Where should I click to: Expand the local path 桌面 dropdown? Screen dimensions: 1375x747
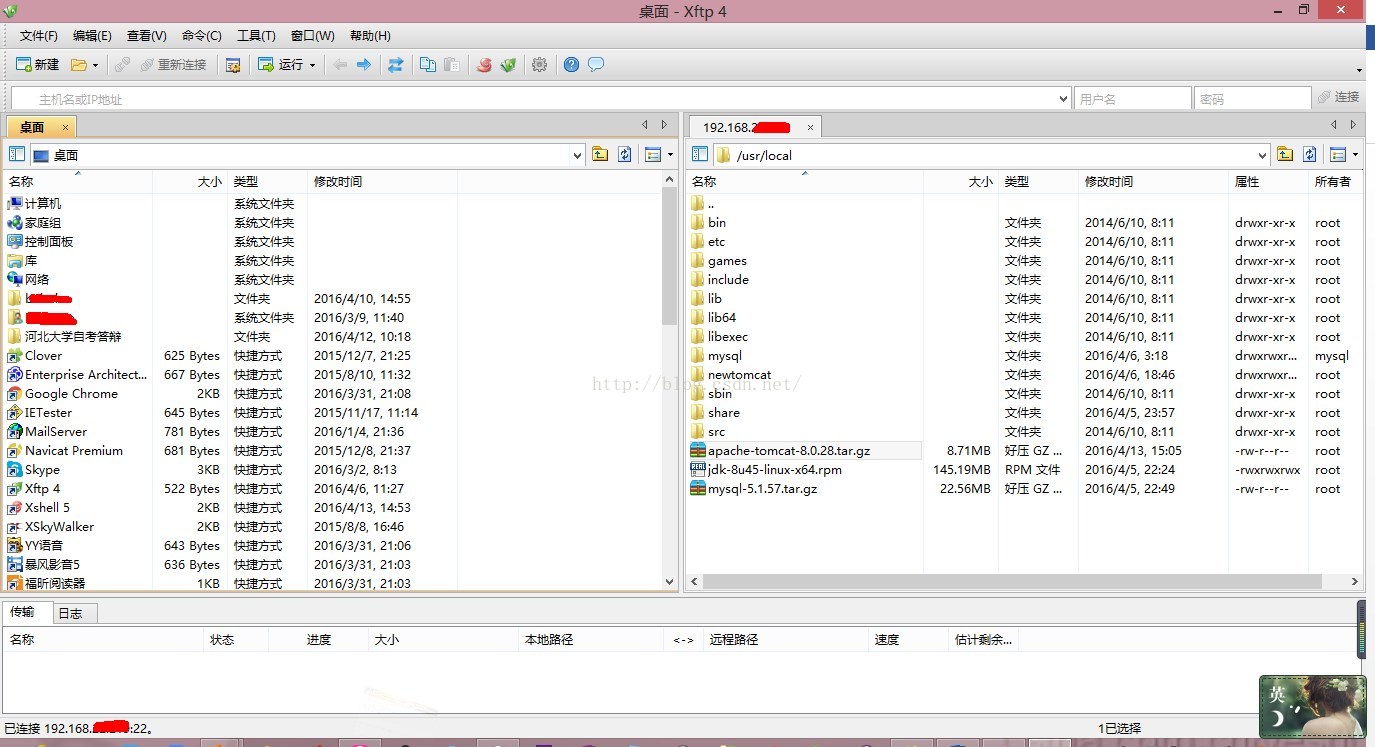pos(577,155)
